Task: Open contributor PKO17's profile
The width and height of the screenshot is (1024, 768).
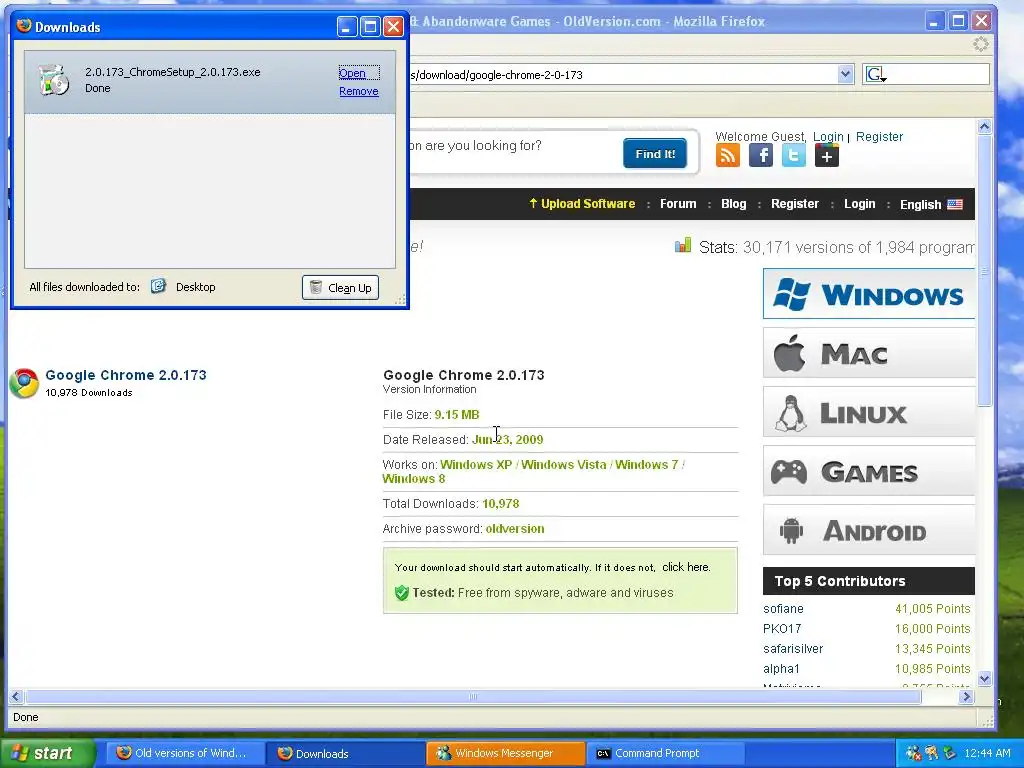Action: [782, 629]
